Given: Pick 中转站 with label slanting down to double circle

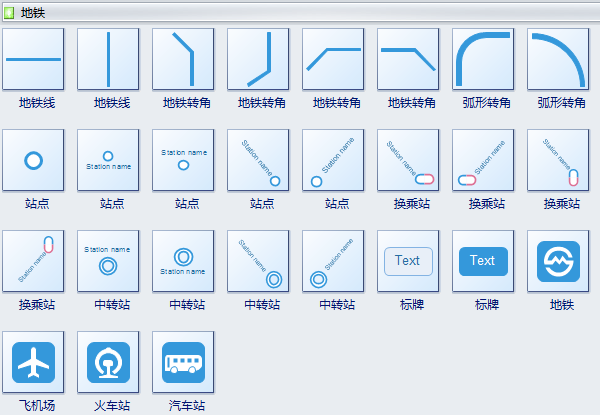Looking at the screenshot, I should click(x=258, y=261).
